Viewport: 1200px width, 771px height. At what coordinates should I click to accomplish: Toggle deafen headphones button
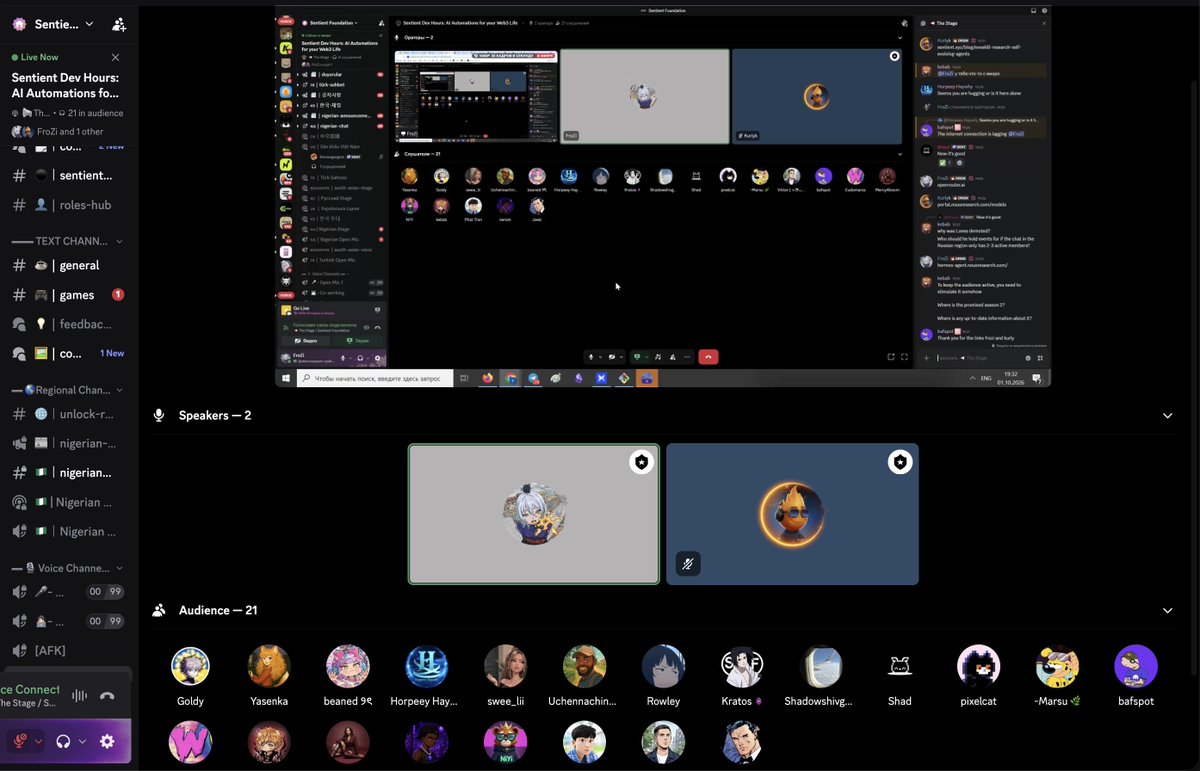point(64,741)
